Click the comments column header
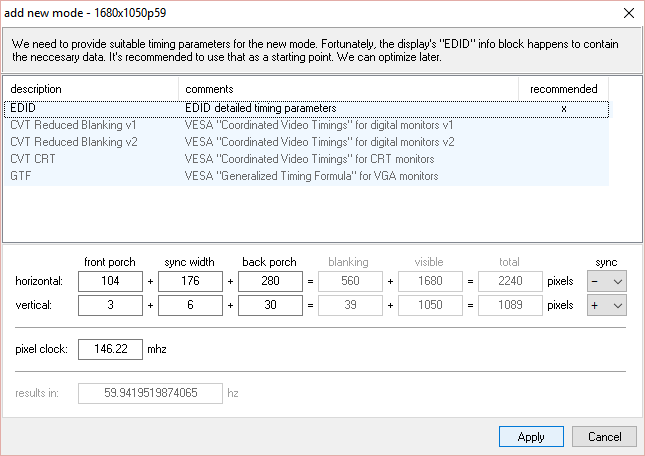This screenshot has height=456, width=645. pyautogui.click(x=350, y=89)
